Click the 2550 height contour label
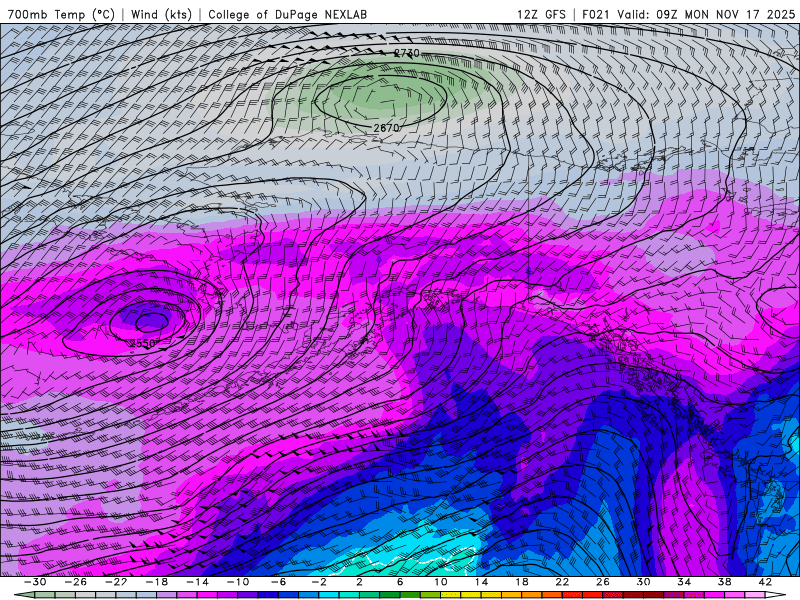This screenshot has height=600, width=800. (142, 343)
